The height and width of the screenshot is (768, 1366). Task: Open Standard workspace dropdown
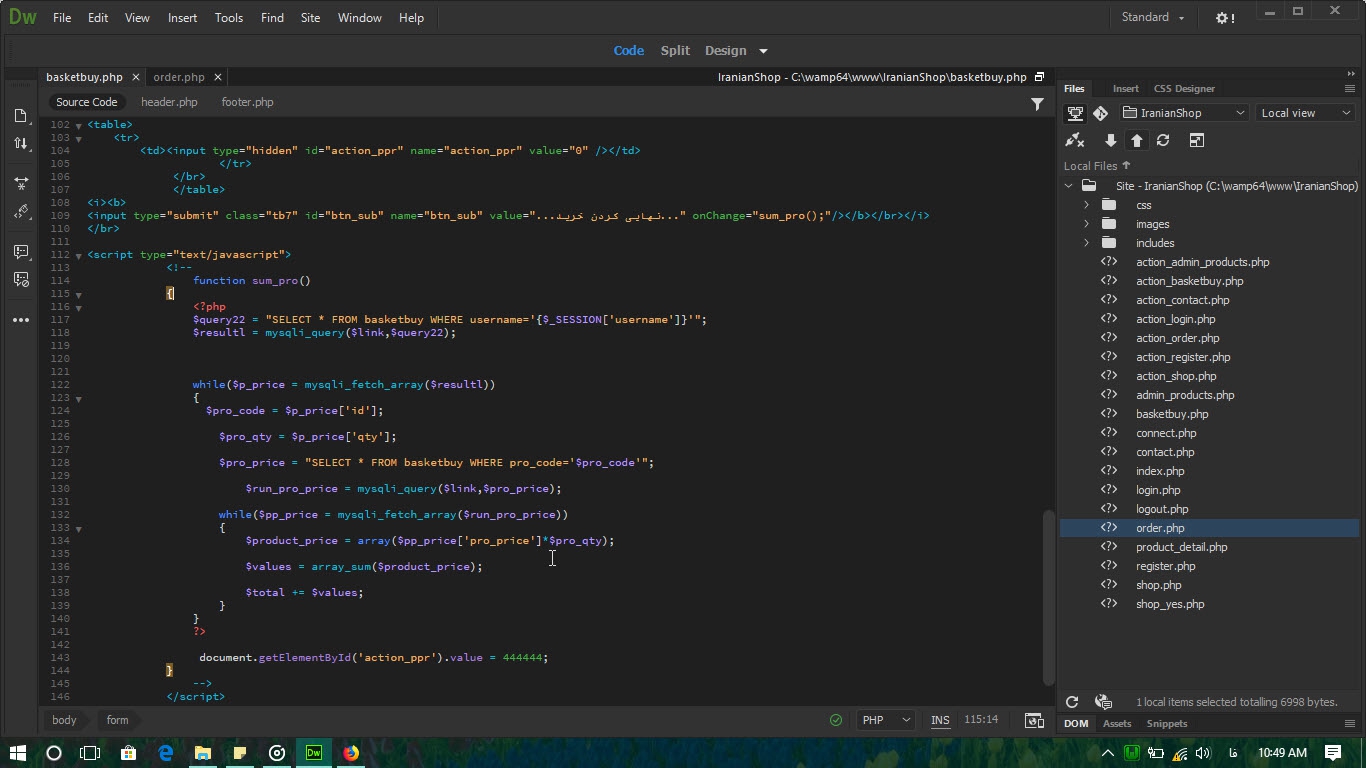(1153, 18)
